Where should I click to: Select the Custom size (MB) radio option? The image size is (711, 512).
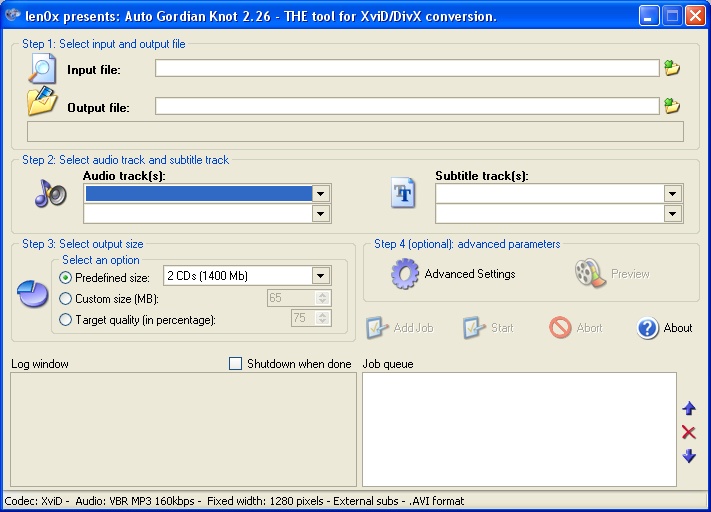(65, 298)
